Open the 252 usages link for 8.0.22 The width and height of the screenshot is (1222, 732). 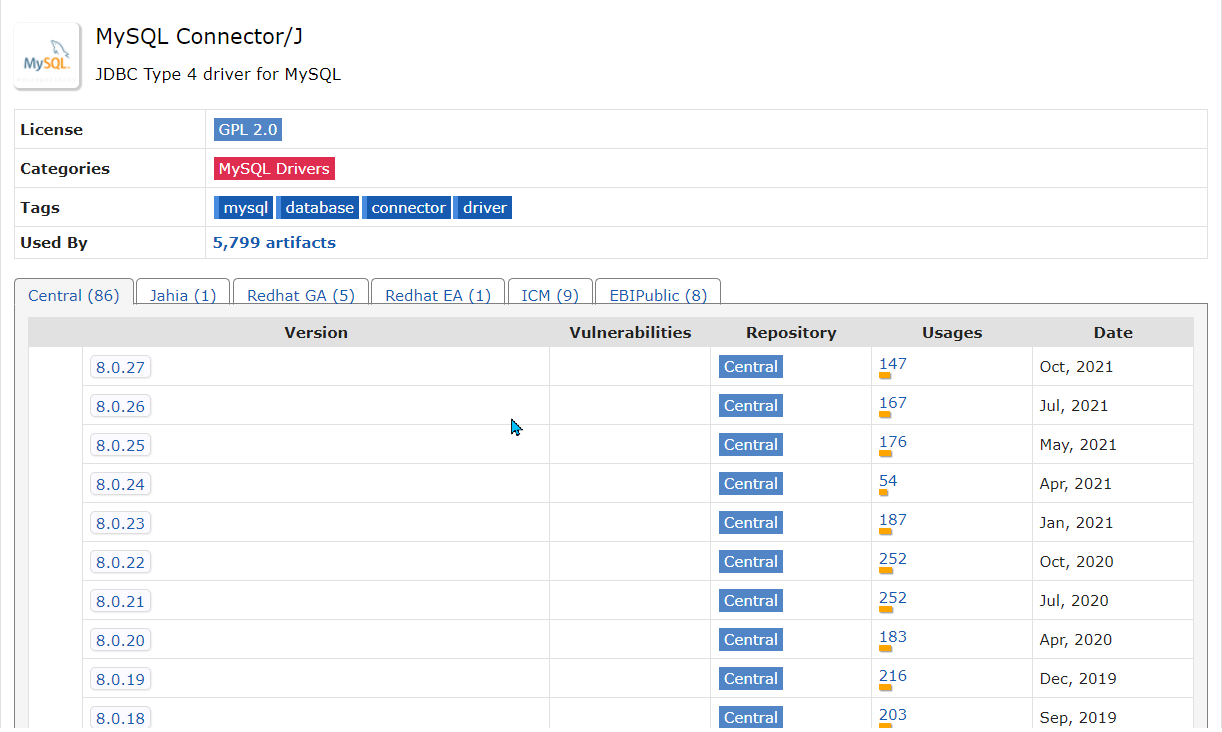point(893,559)
